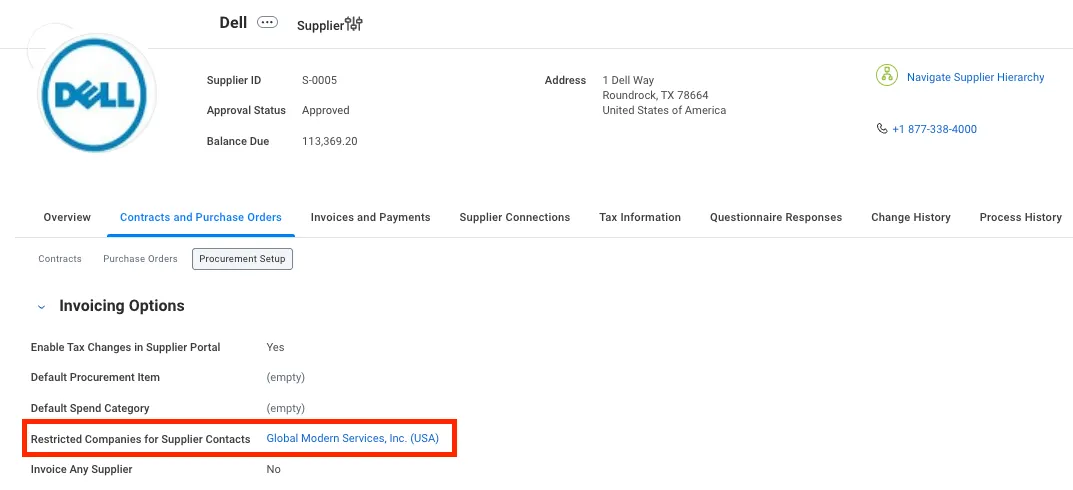1073x490 pixels.
Task: Click (empty) value of Default Procurement Item
Action: point(285,377)
